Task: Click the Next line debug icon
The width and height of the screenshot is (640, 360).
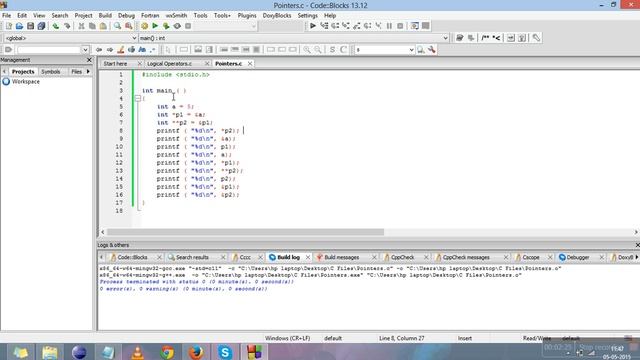Action: tap(335, 26)
